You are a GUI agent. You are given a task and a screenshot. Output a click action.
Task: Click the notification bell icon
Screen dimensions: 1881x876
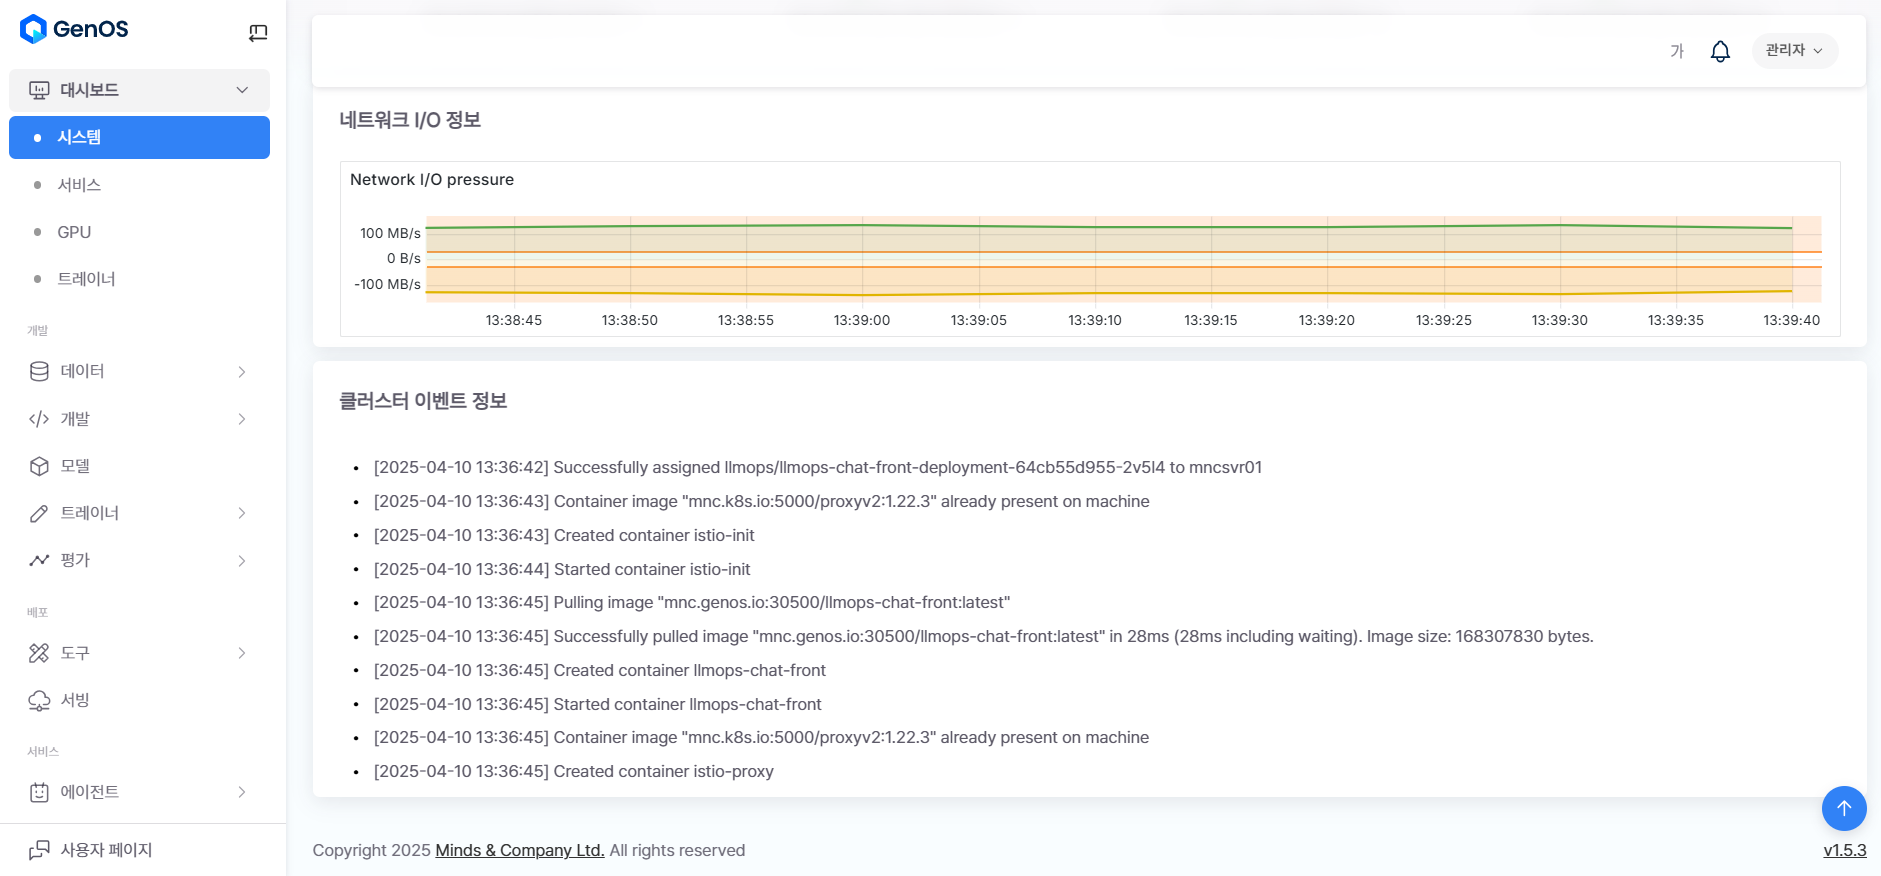pyautogui.click(x=1720, y=51)
